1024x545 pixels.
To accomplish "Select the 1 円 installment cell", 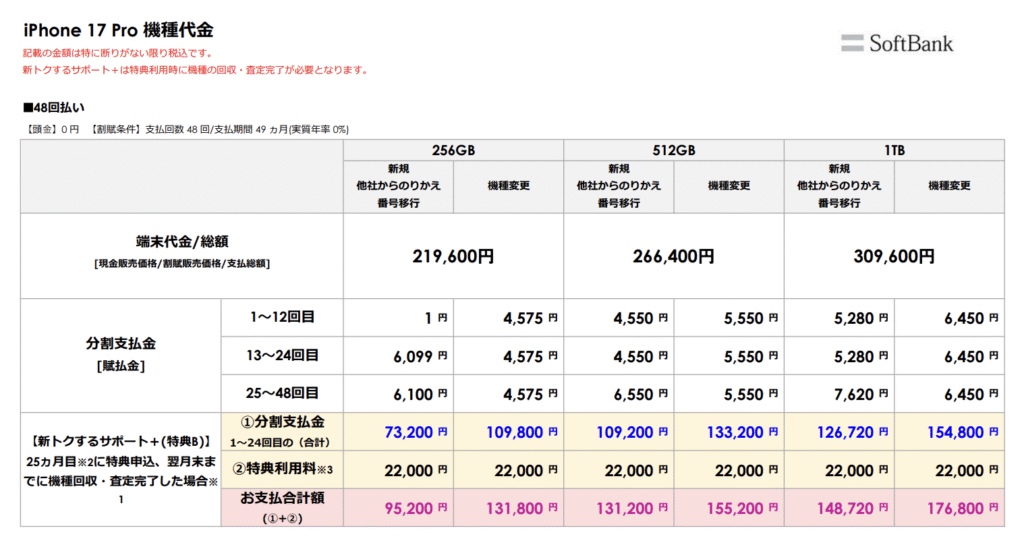I will [435, 318].
